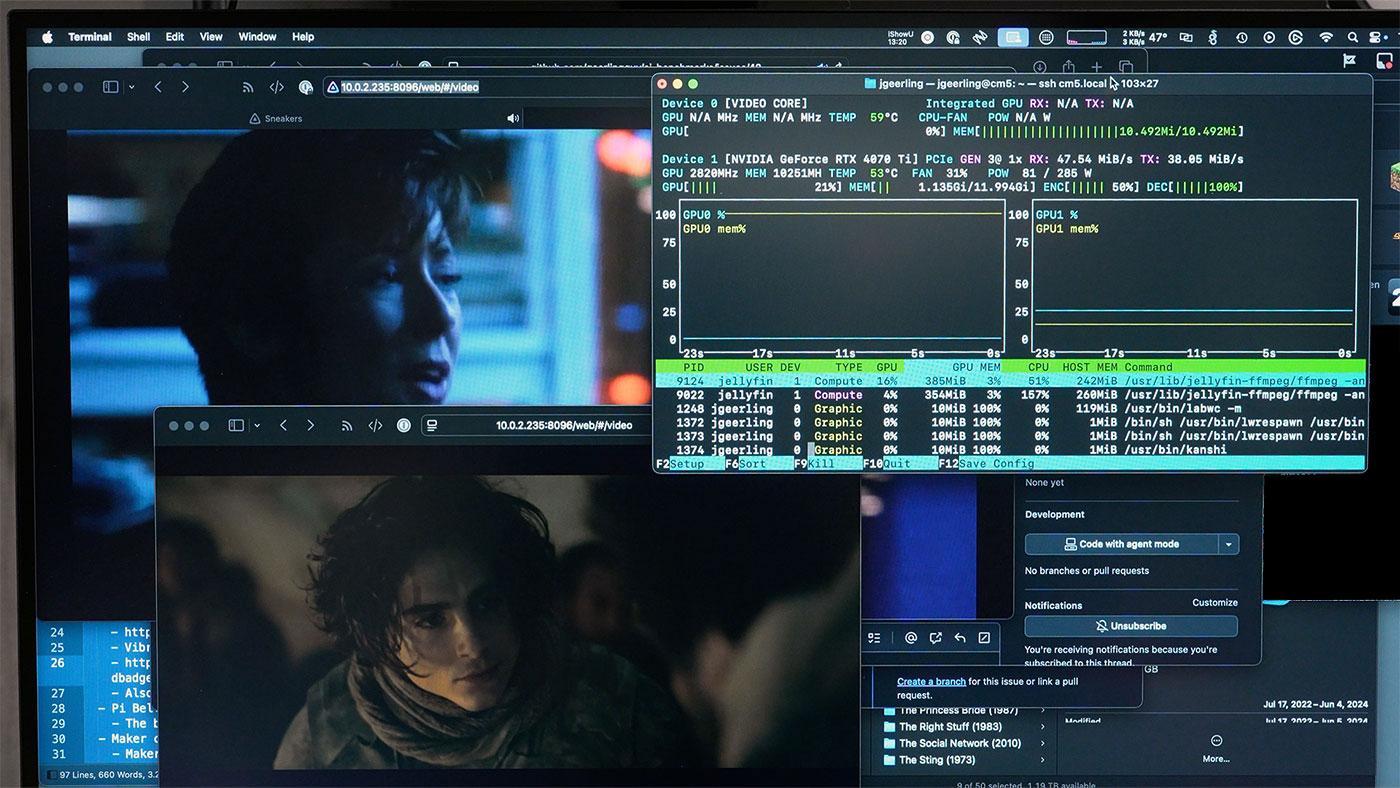Click the address bar showing 10.0.2.235:8096/web/#/video in lower window
Image resolution: width=1400 pixels, height=788 pixels.
tap(563, 425)
